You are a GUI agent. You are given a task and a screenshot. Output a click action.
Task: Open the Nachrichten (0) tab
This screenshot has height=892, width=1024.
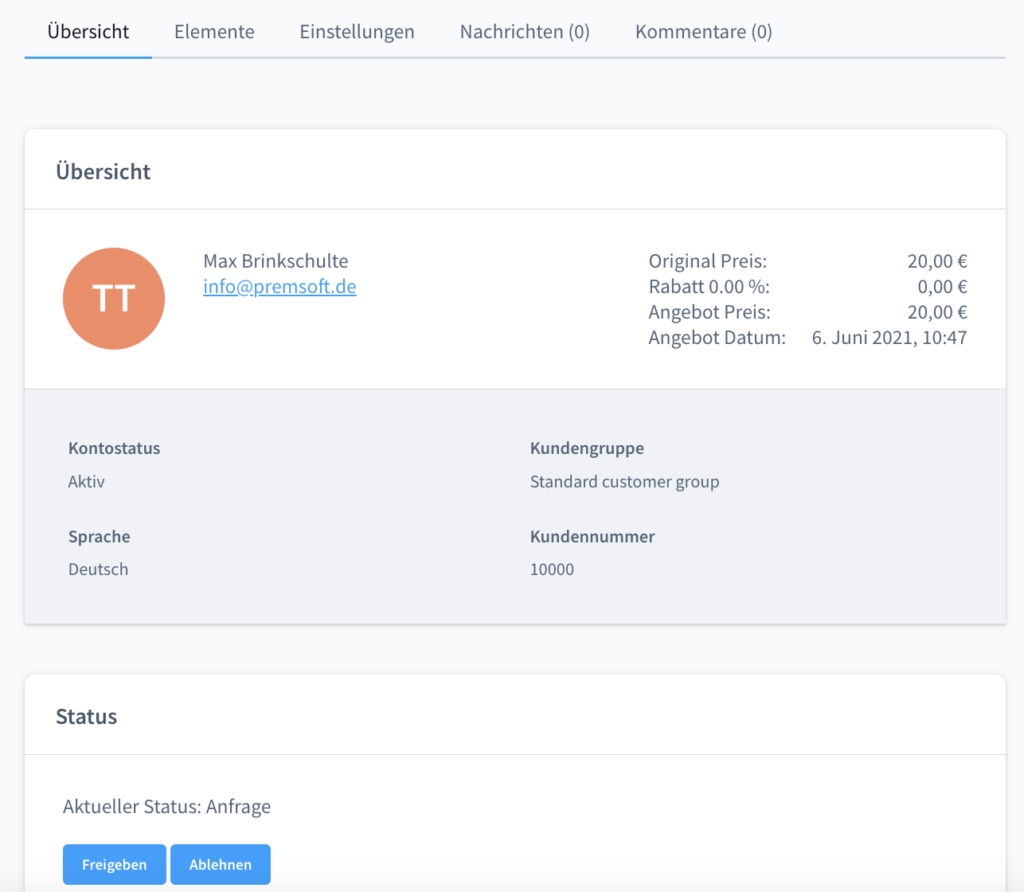tap(524, 32)
